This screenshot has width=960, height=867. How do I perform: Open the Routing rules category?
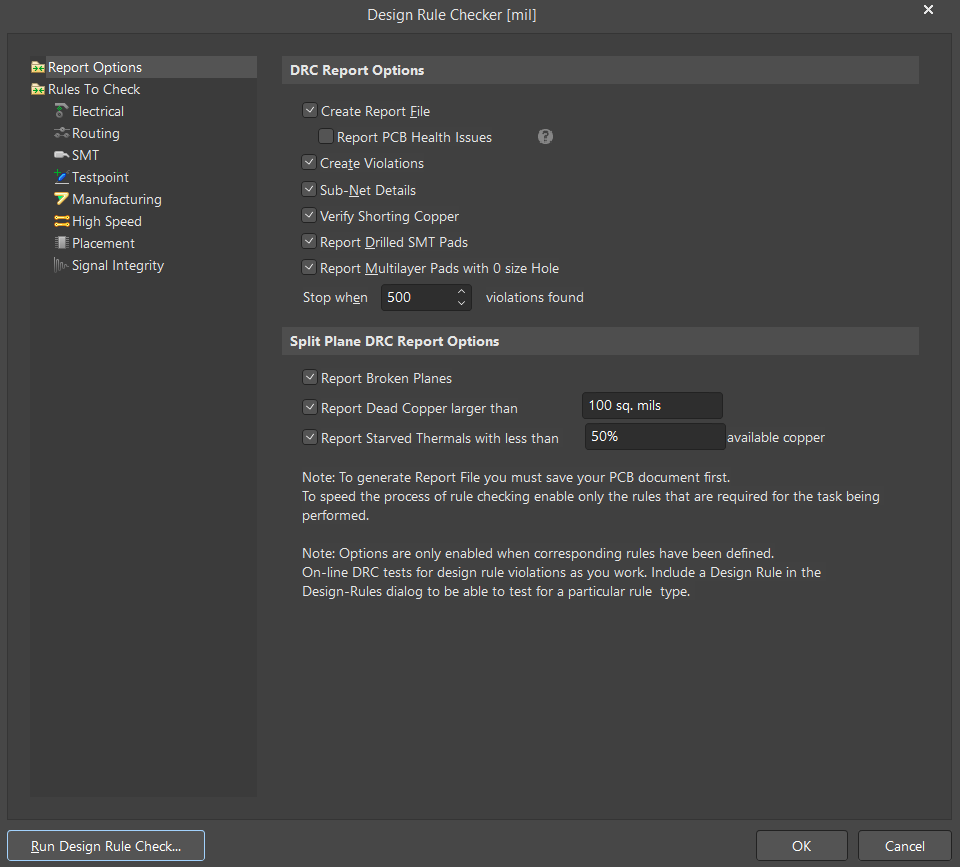96,133
